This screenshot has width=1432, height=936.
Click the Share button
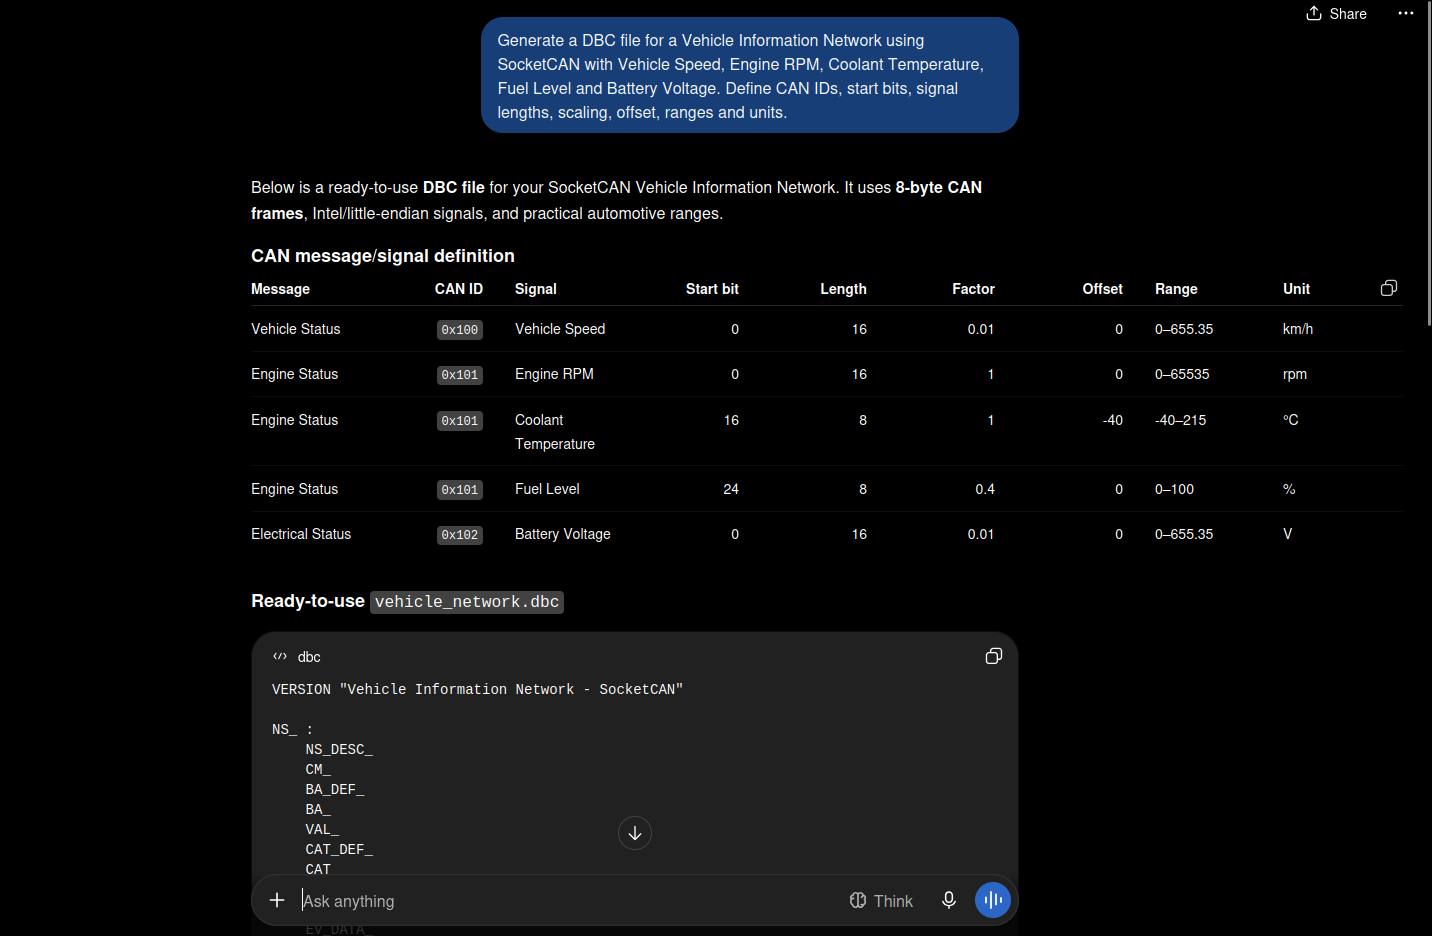point(1336,14)
